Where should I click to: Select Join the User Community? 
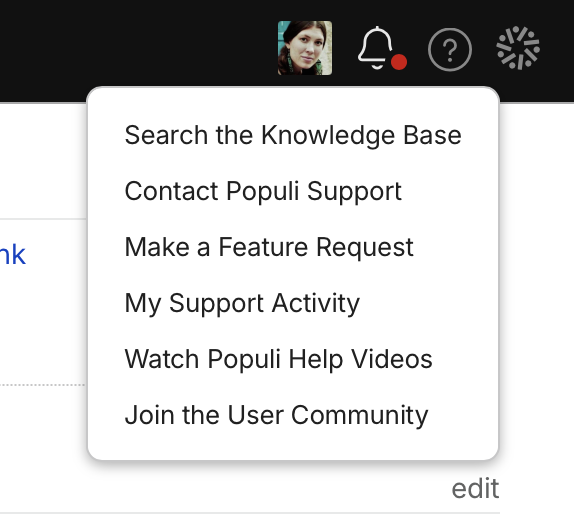coord(276,415)
